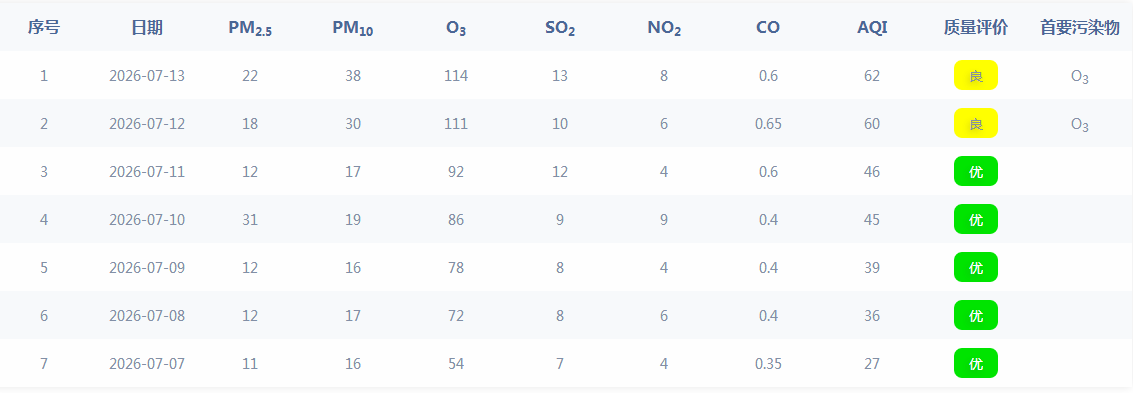
Task: Click the 质量评价 column header
Action: click(x=975, y=28)
